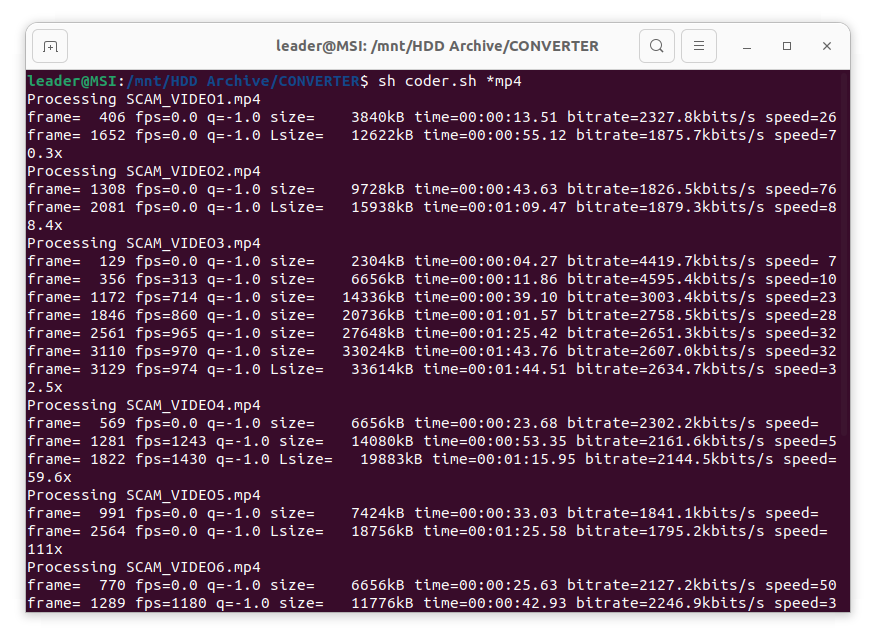Click the line 'Processing SCAM_VIDEO5.mp4'
This screenshot has height=641, width=876.
pyautogui.click(x=144, y=495)
